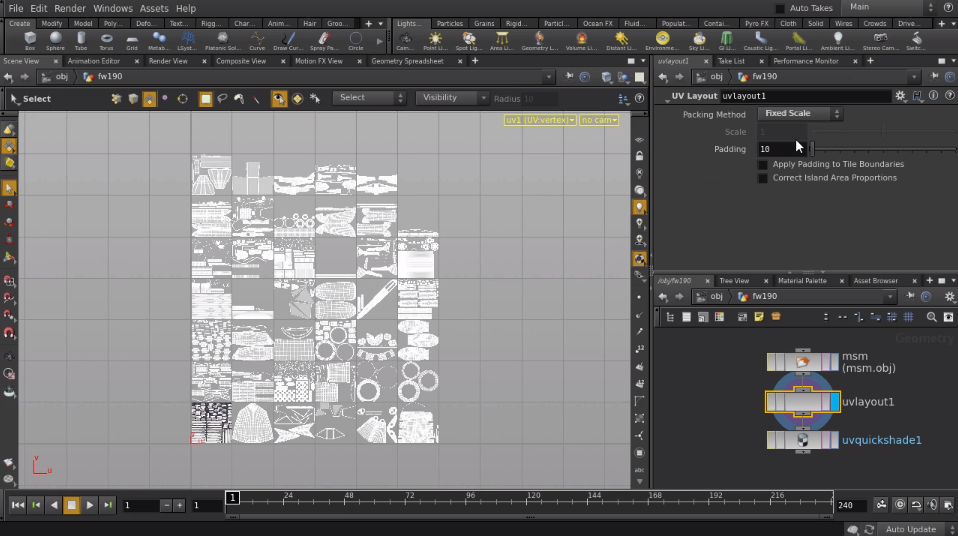This screenshot has width=958, height=536.
Task: Enable Correct Island Area Proportions
Action: click(762, 178)
